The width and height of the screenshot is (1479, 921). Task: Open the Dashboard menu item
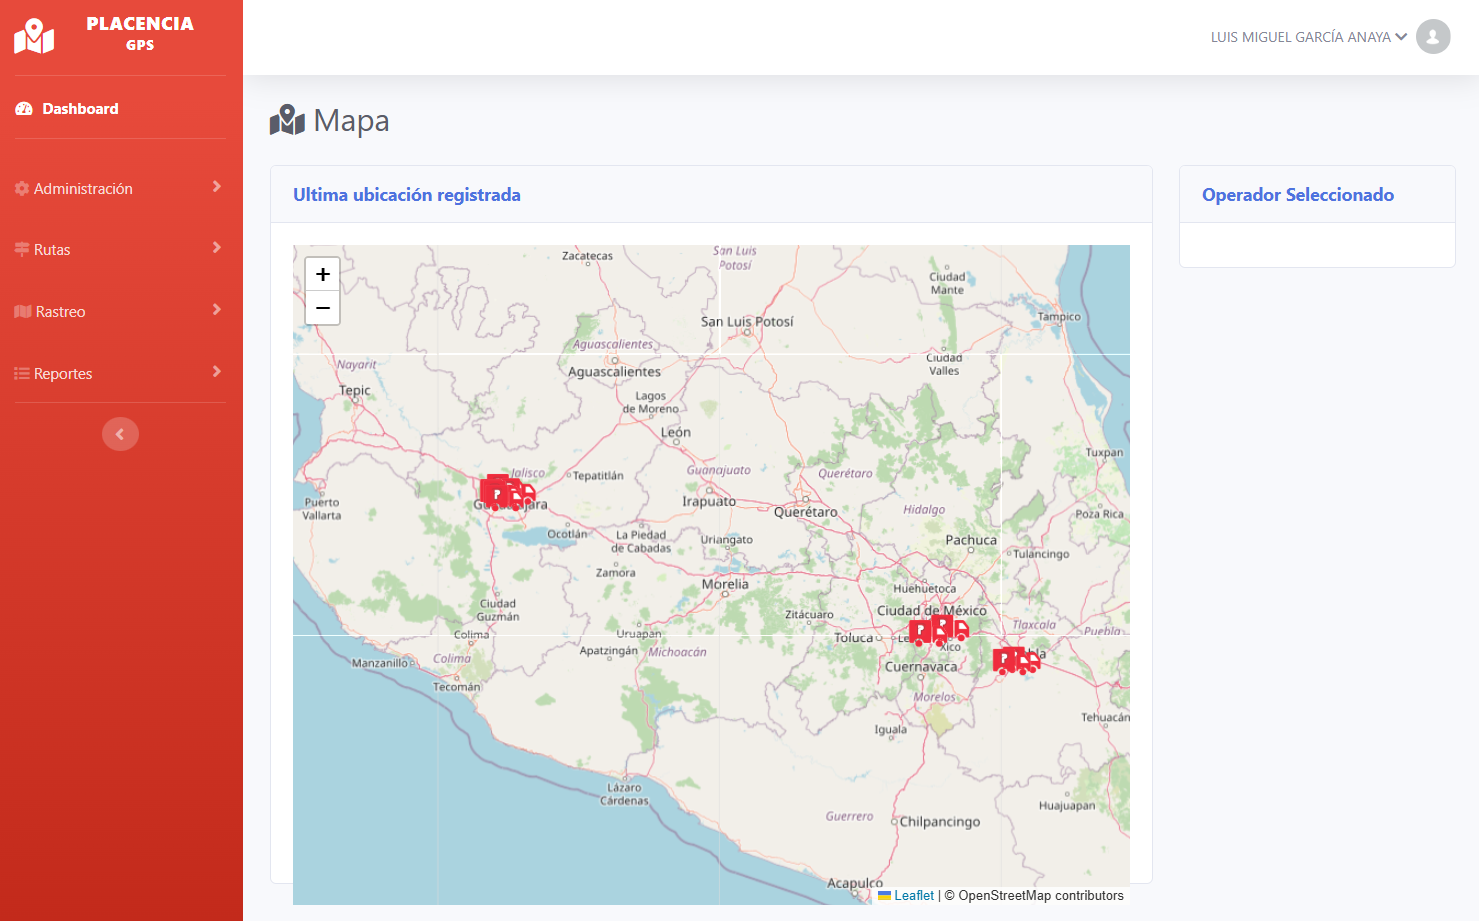(120, 108)
